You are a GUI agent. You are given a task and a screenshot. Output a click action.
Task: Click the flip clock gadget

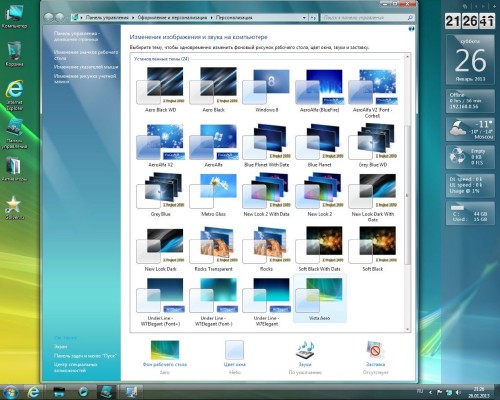point(470,21)
